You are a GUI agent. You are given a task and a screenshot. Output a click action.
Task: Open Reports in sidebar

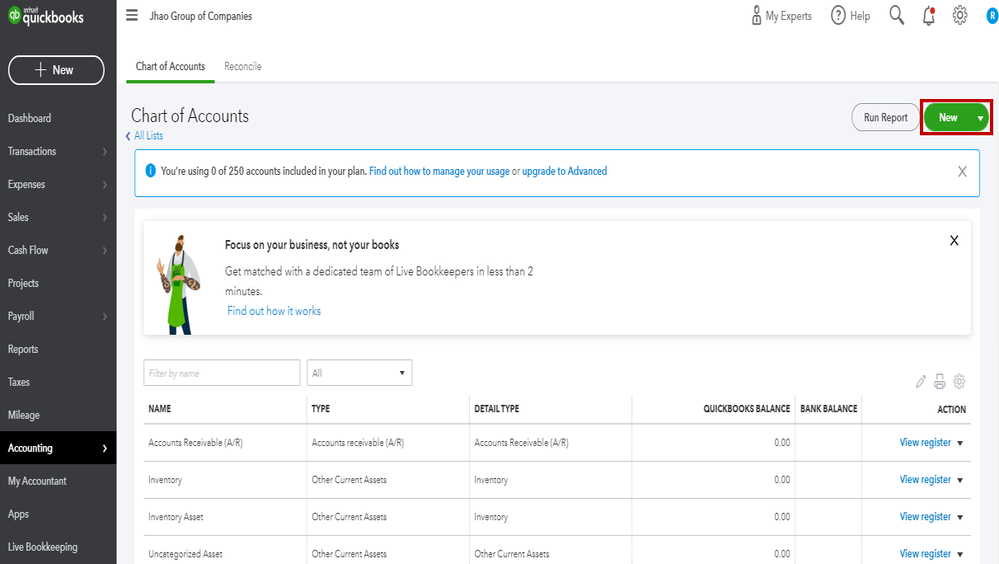(x=23, y=349)
